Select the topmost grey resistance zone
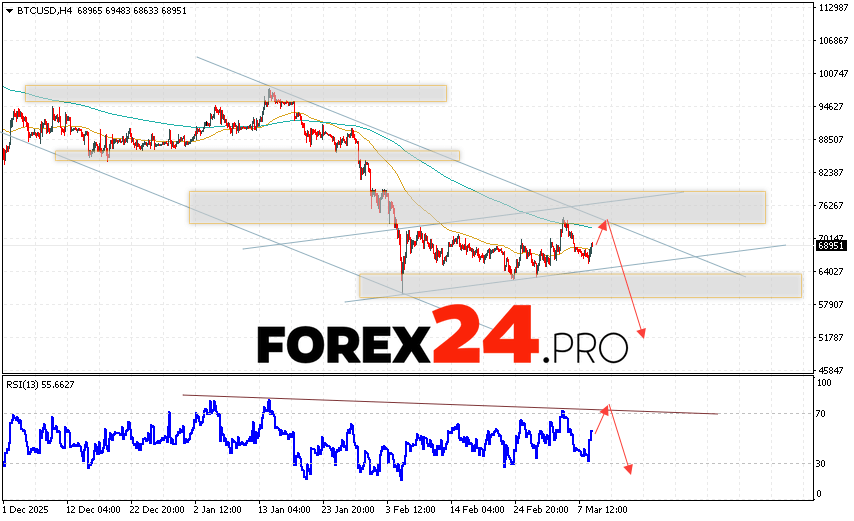Image resolution: width=854 pixels, height=521 pixels. pos(235,93)
